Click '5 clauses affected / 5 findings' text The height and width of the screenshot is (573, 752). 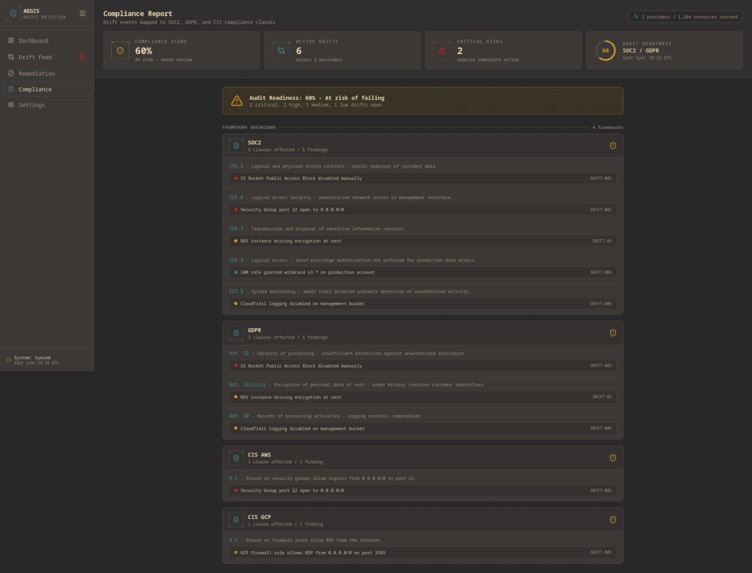tap(288, 150)
